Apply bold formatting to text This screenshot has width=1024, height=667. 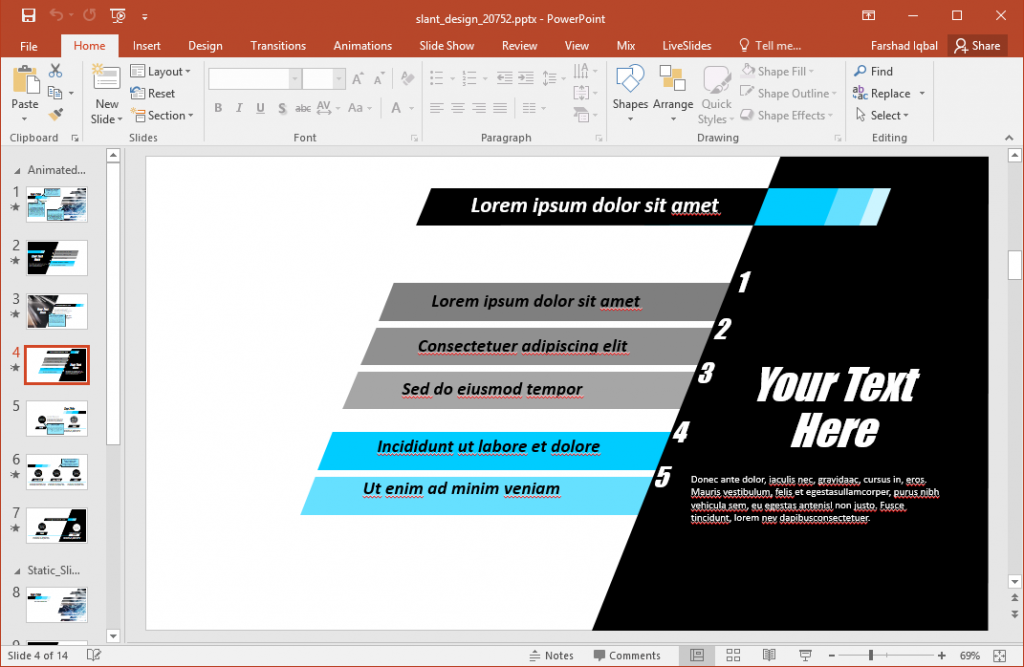point(218,108)
